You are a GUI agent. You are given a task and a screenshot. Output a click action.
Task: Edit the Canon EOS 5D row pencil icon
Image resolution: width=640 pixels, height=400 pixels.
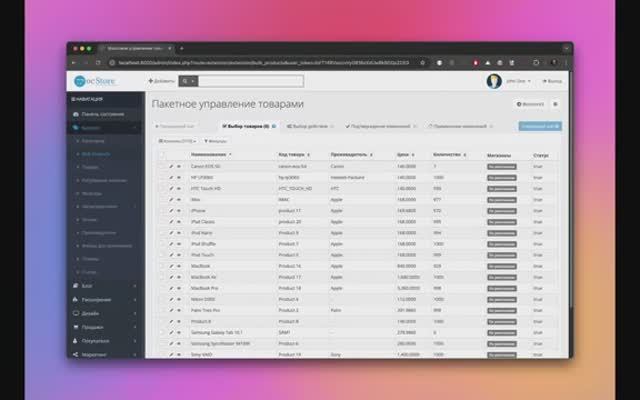(171, 166)
